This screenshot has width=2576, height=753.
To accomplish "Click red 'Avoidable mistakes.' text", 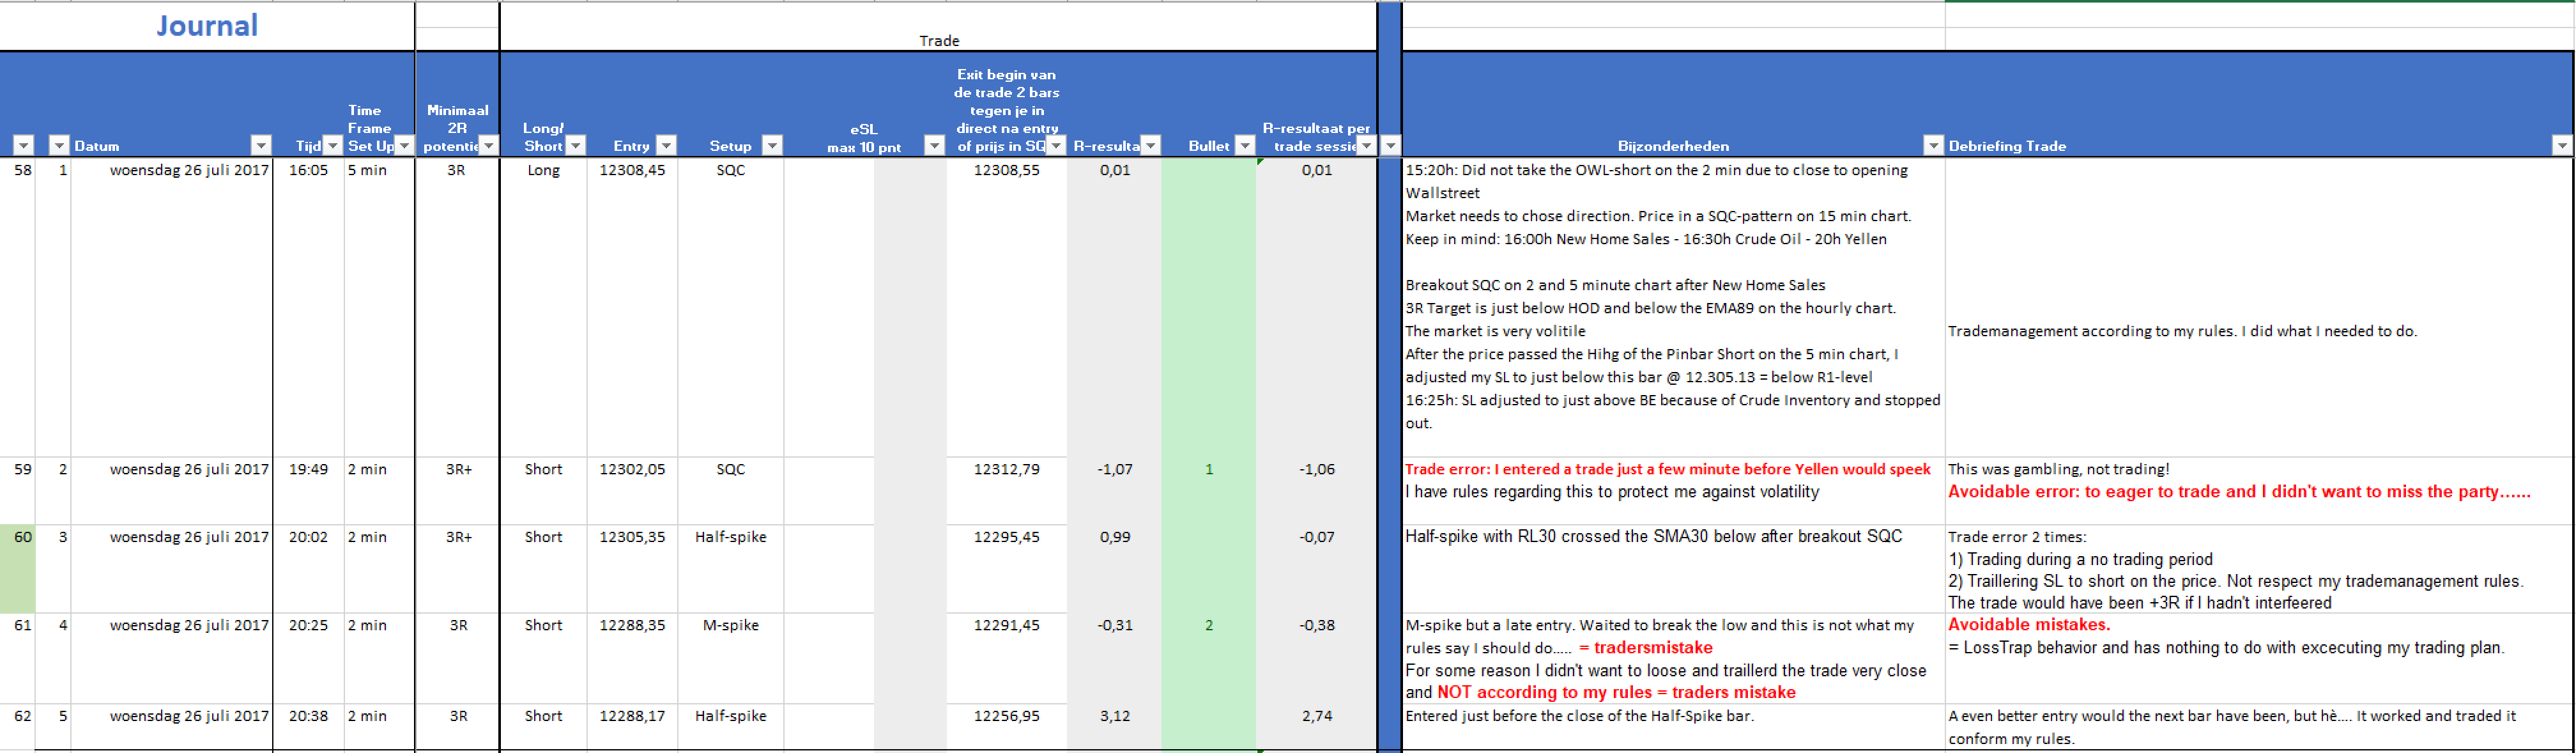I will 2029,625.
